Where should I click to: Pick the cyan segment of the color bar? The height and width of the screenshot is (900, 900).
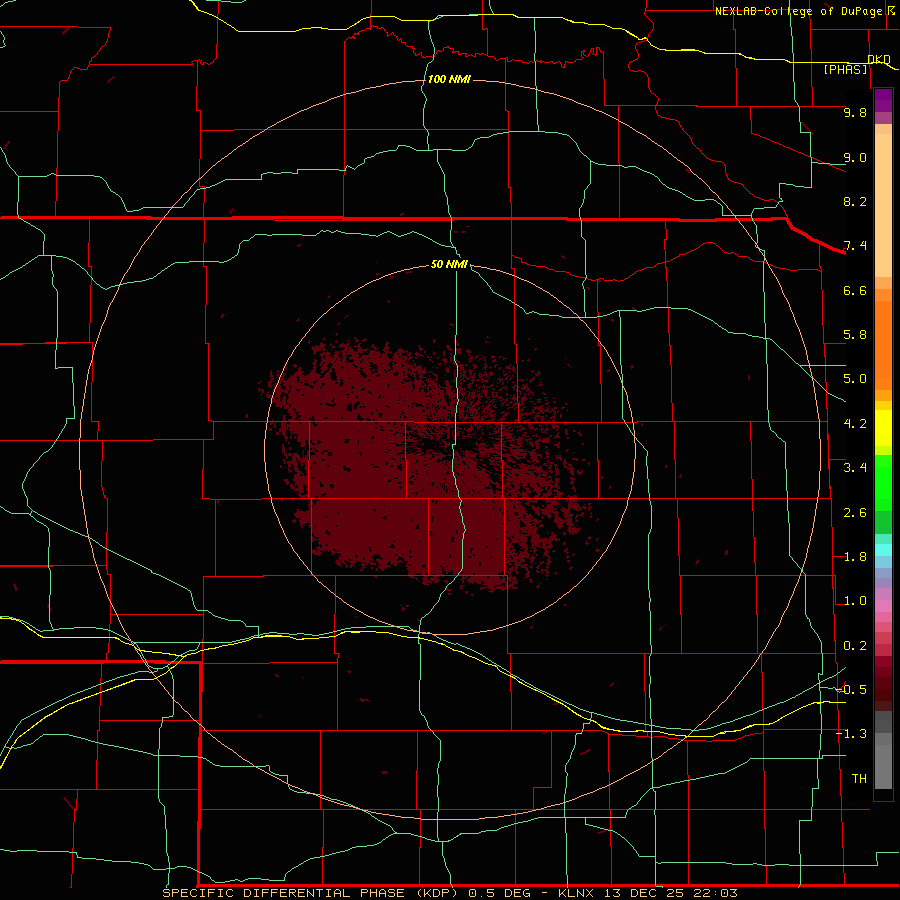883,550
